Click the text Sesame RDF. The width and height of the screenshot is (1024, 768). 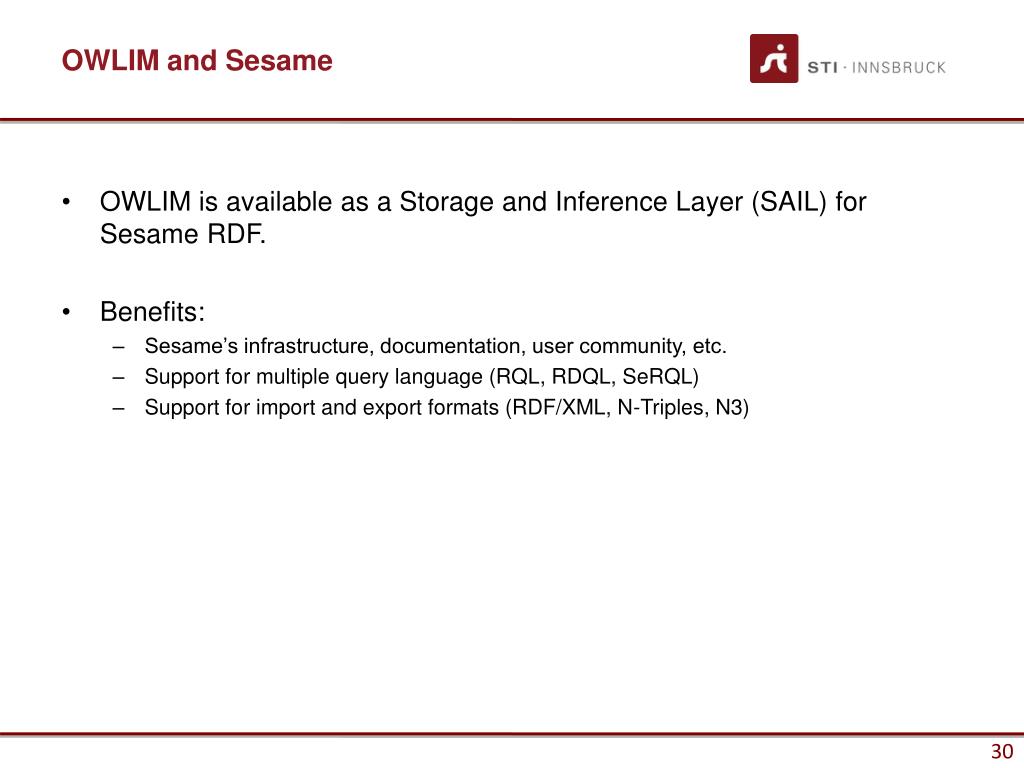point(183,234)
